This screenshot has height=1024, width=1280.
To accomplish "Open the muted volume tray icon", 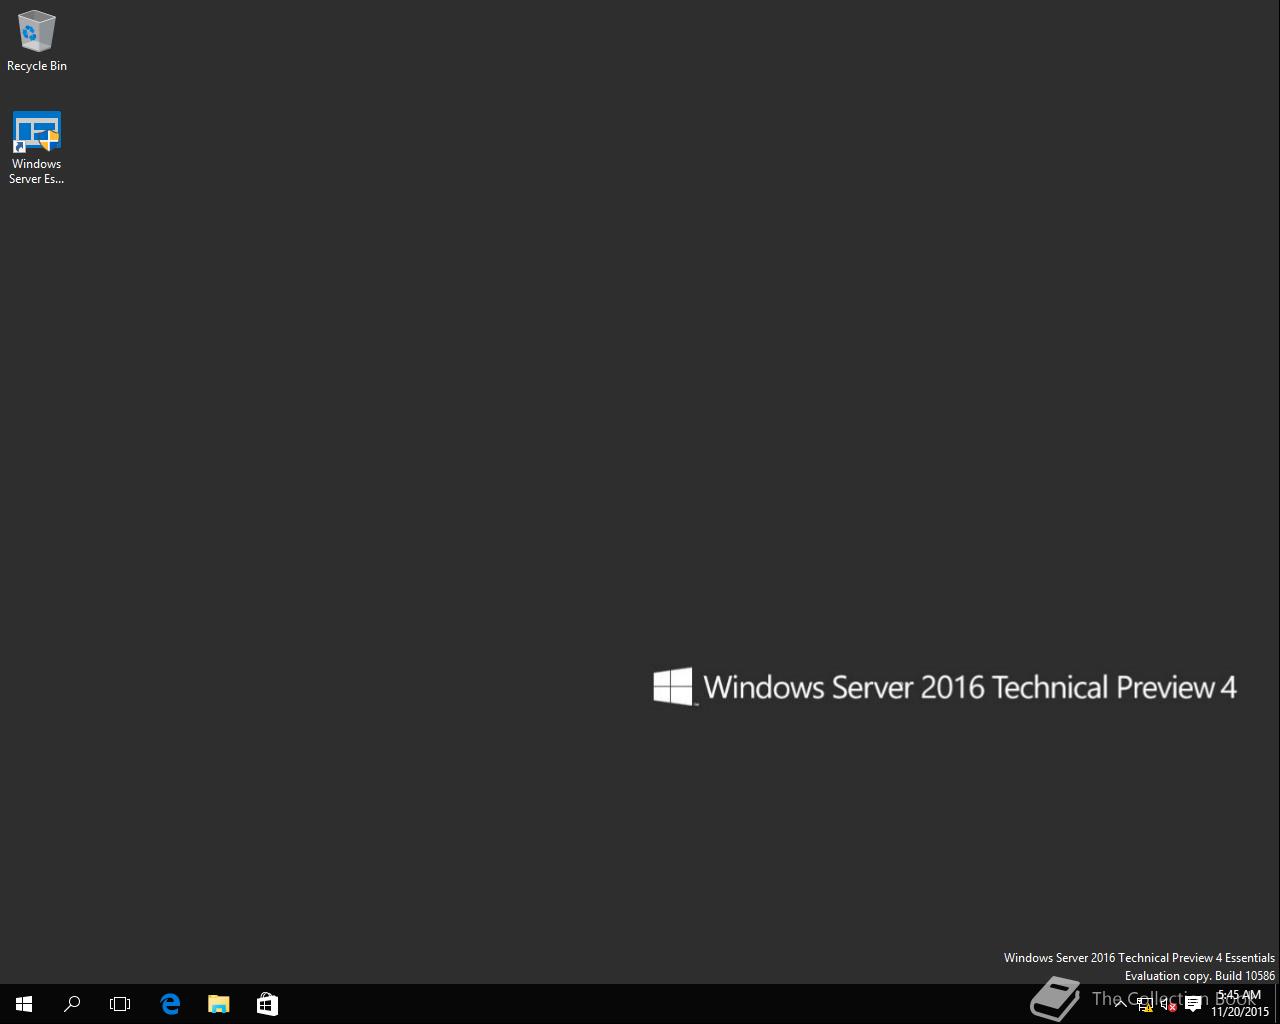I will tap(1168, 1004).
